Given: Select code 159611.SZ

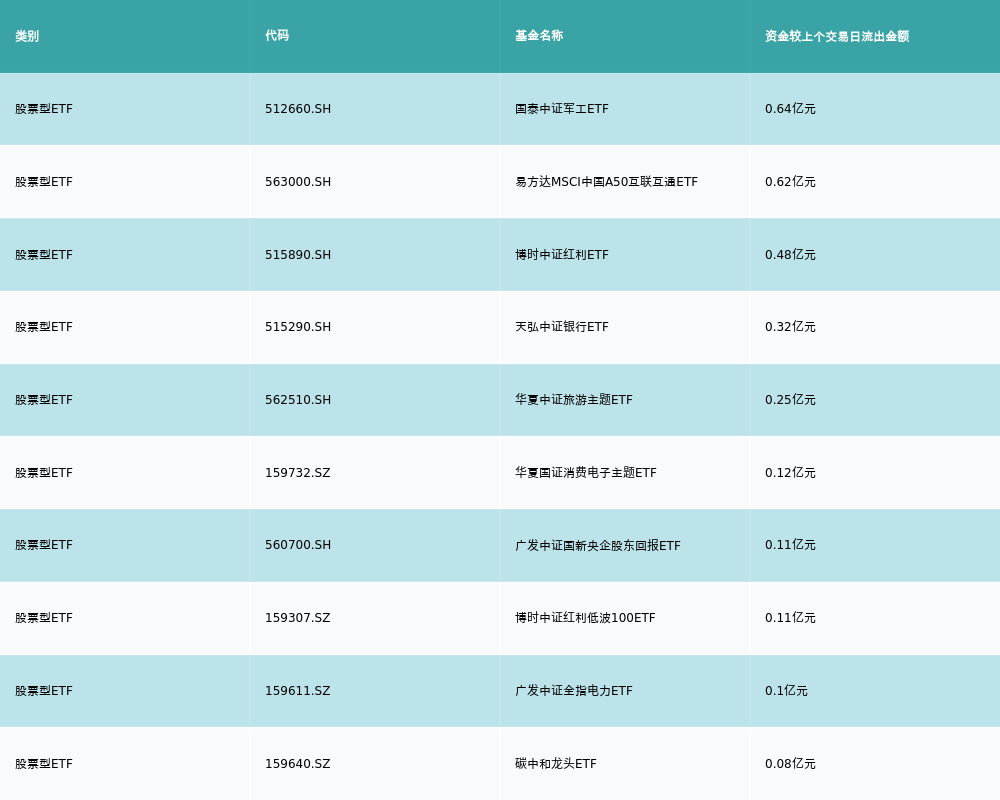Looking at the screenshot, I should [298, 691].
